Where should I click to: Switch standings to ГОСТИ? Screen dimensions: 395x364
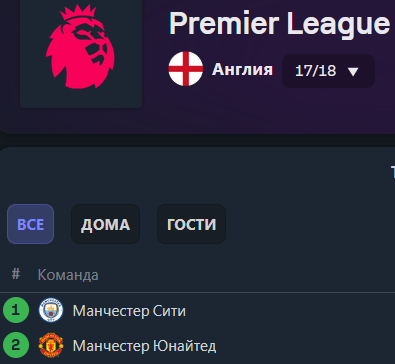pyautogui.click(x=191, y=224)
